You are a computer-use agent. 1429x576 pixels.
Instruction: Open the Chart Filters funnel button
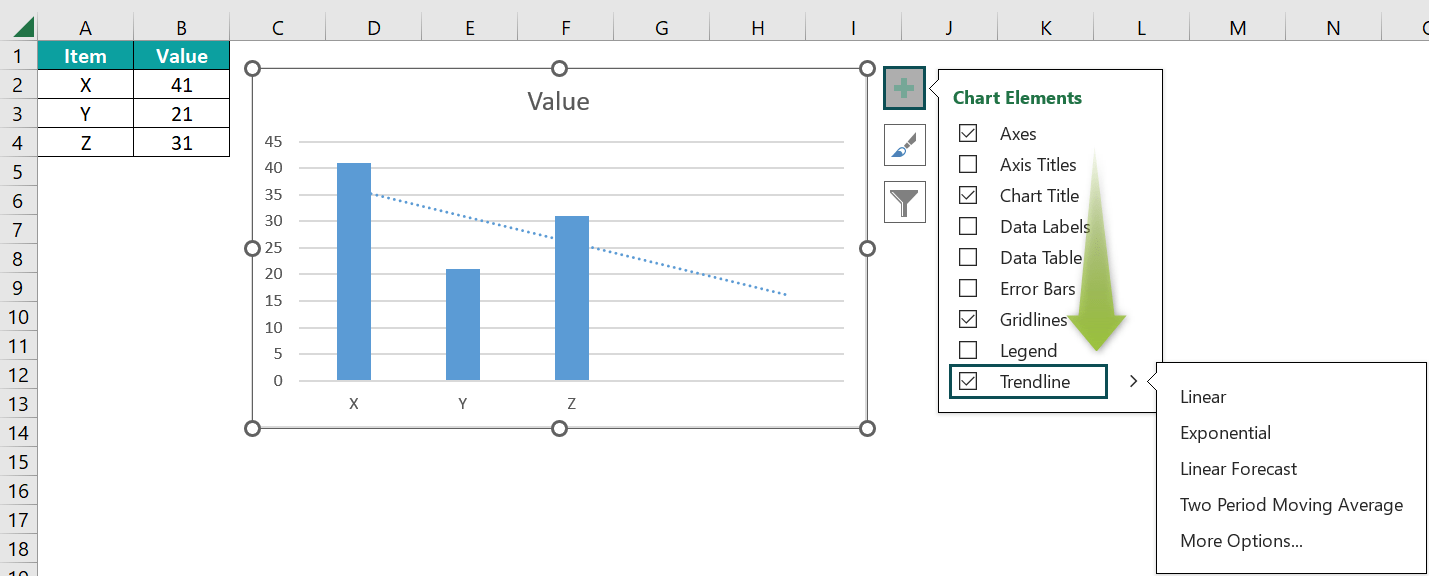tap(904, 202)
